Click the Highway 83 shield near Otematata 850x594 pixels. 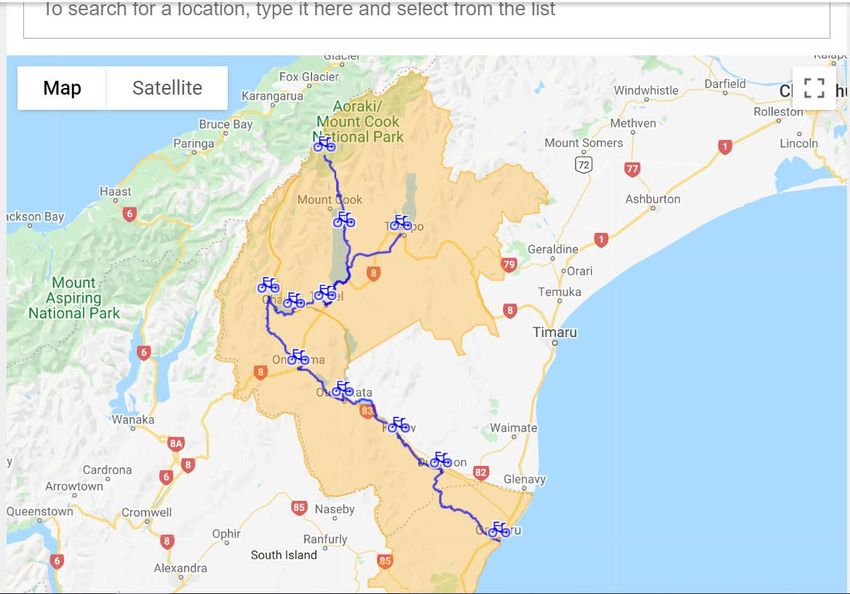(367, 411)
